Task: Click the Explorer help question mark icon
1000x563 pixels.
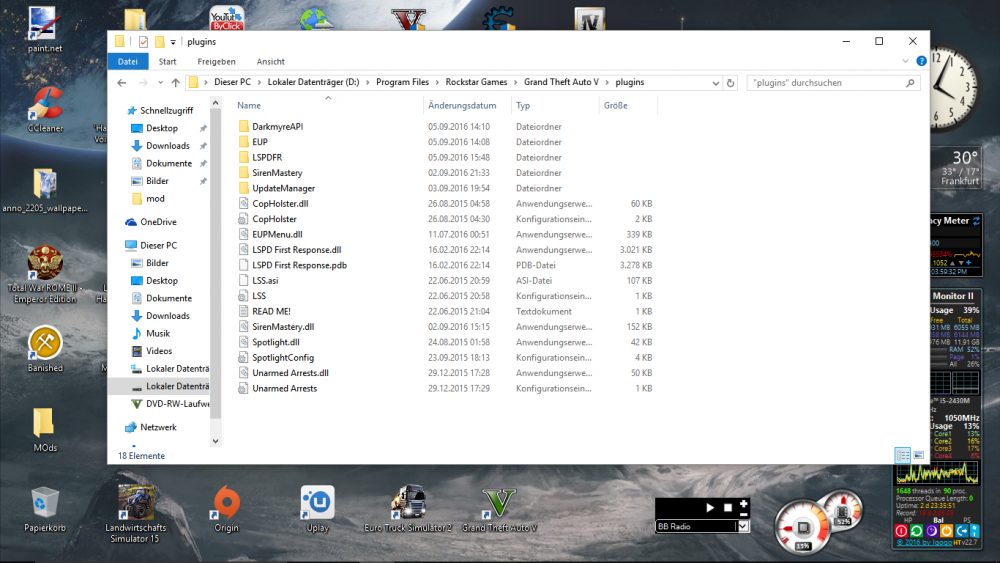Action: (x=921, y=61)
